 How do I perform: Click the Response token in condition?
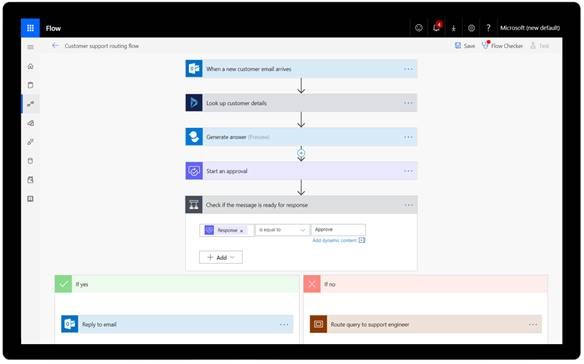[x=226, y=230]
